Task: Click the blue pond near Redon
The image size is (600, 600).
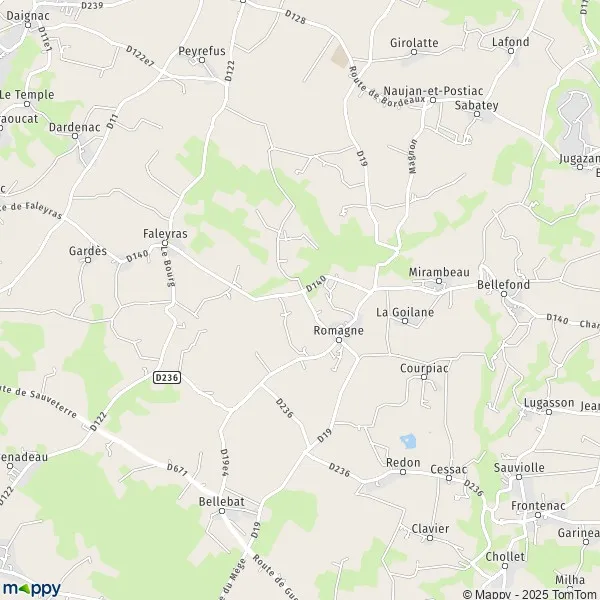Action: point(408,441)
